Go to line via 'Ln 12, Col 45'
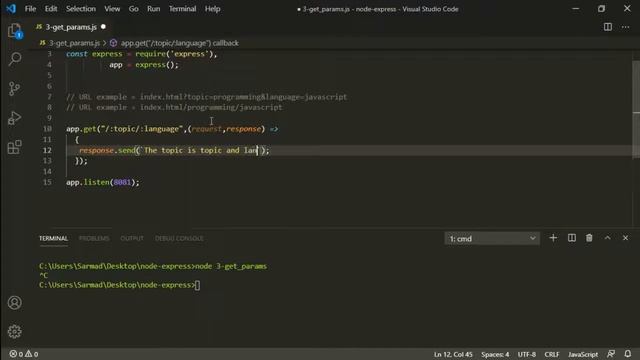640x360 pixels. click(453, 354)
